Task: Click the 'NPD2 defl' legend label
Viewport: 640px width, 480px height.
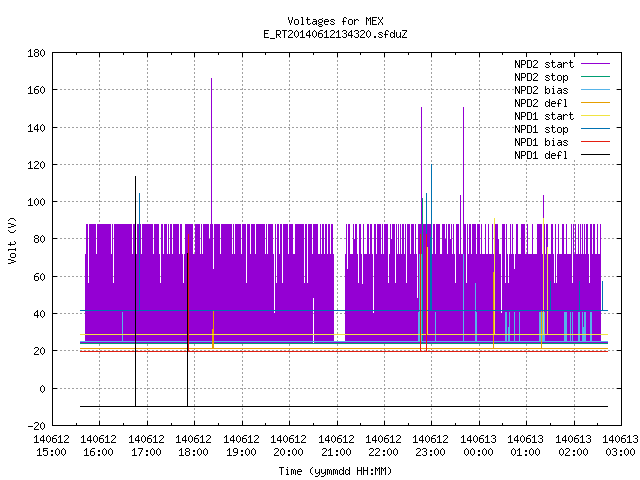Action: click(541, 103)
